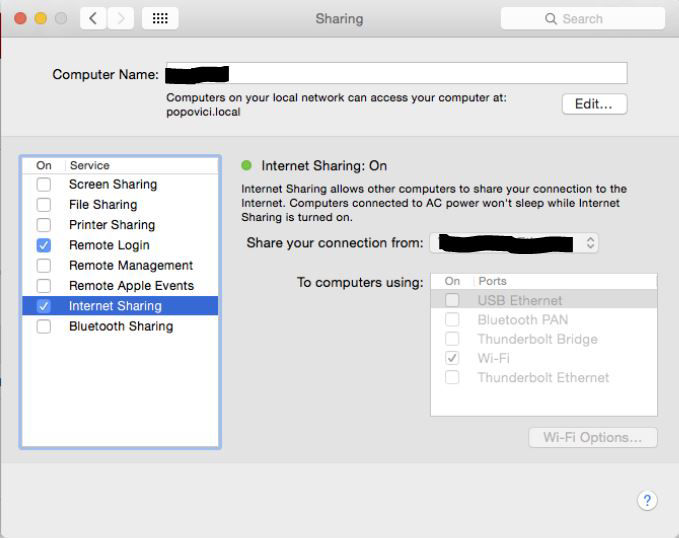Toggle the Thunderbolt Ethernet port checkbox
This screenshot has width=679, height=539.
[452, 377]
